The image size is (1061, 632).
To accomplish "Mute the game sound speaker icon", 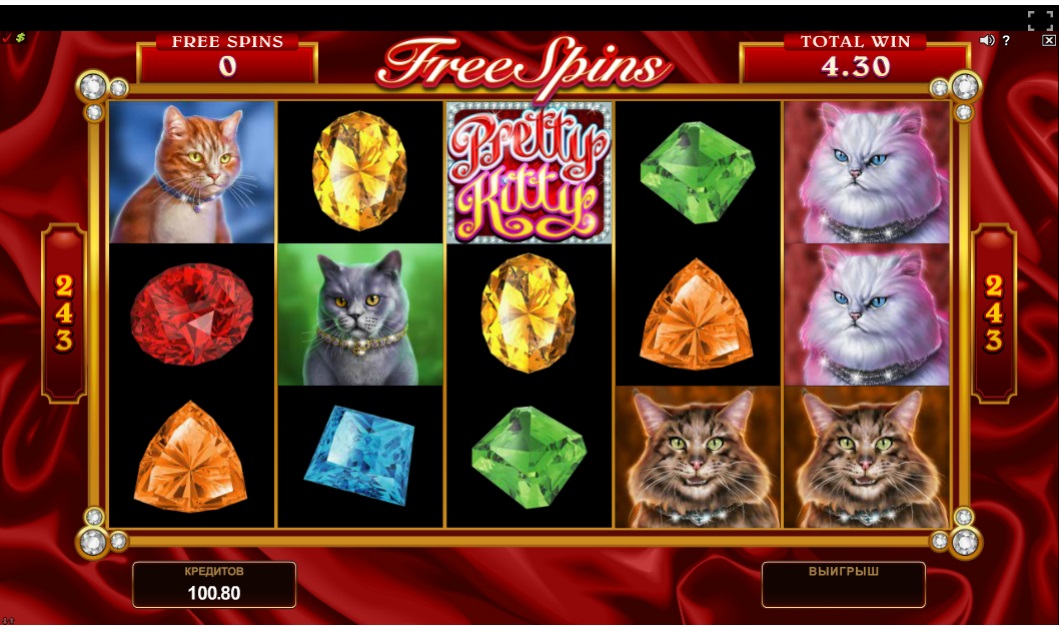I will point(987,41).
